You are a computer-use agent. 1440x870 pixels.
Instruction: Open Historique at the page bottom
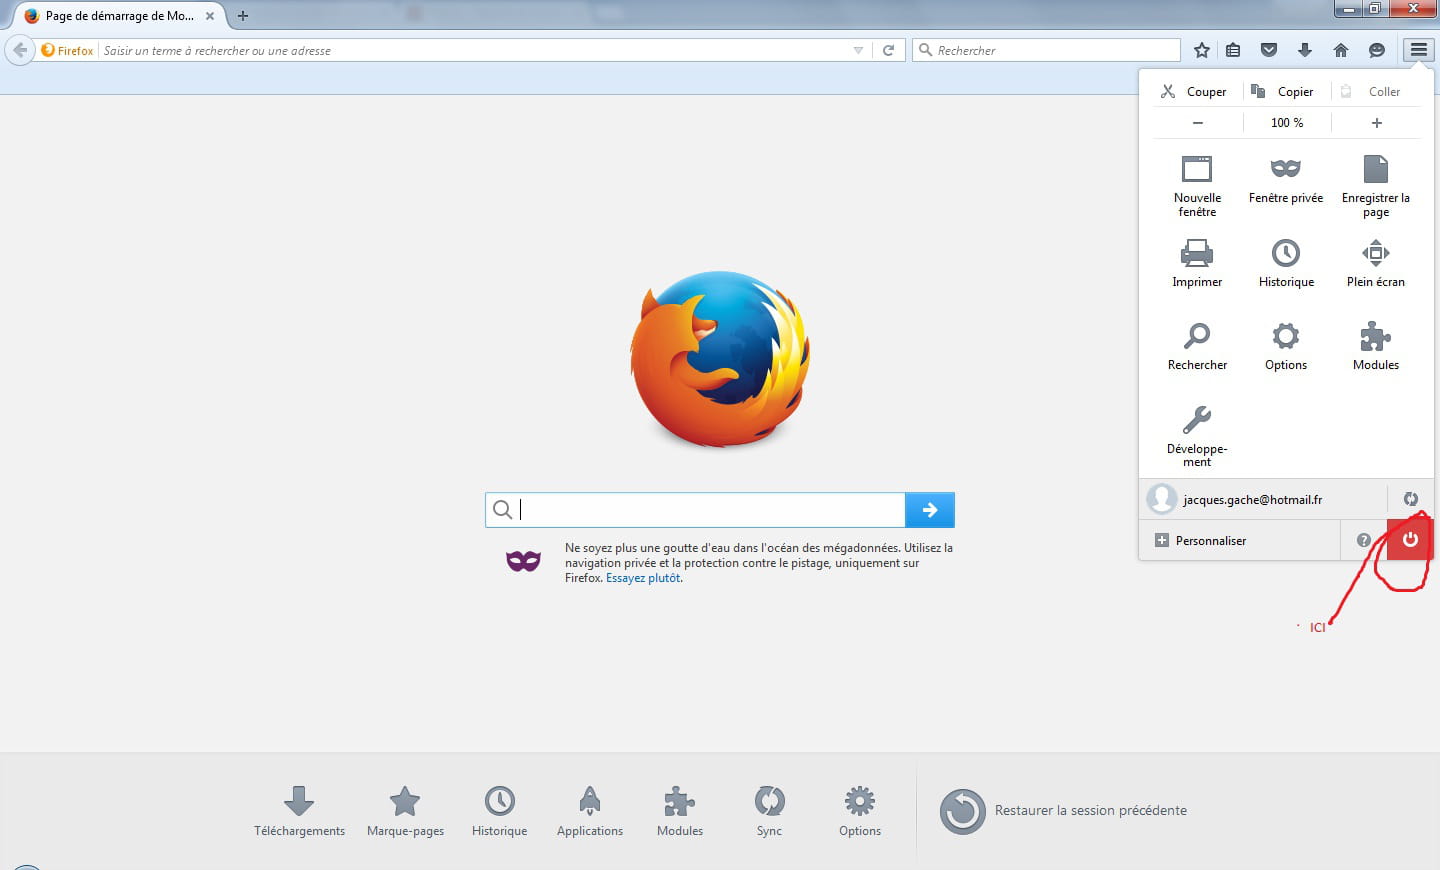pos(499,811)
